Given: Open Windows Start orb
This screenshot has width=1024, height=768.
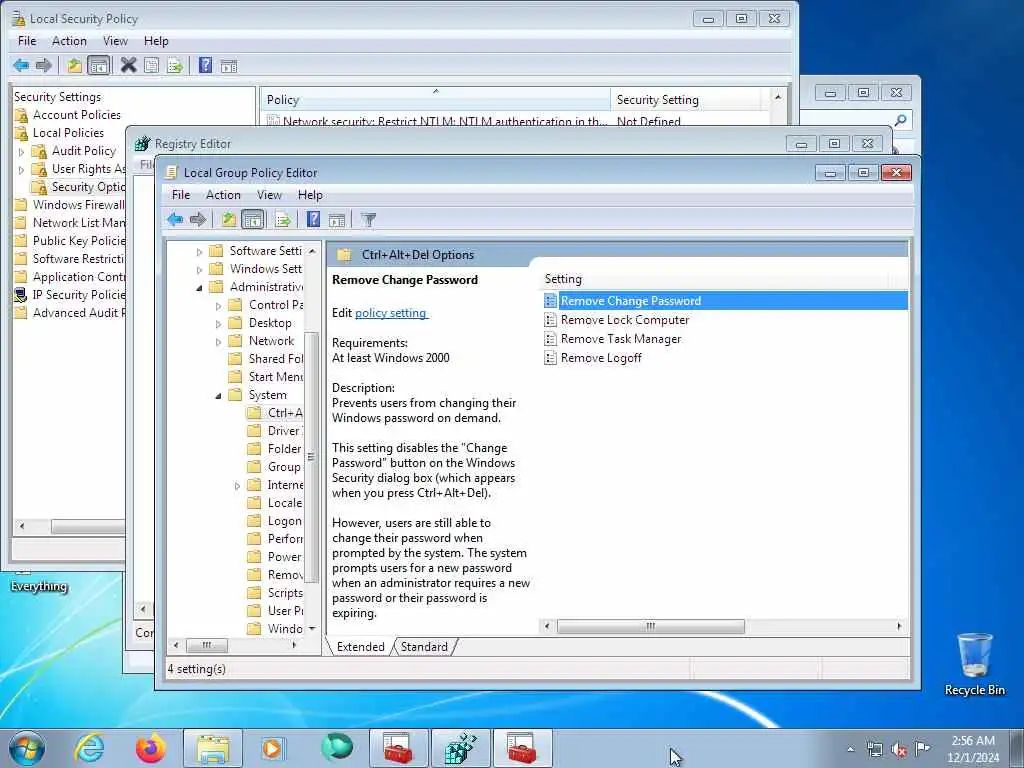Looking at the screenshot, I should point(27,748).
